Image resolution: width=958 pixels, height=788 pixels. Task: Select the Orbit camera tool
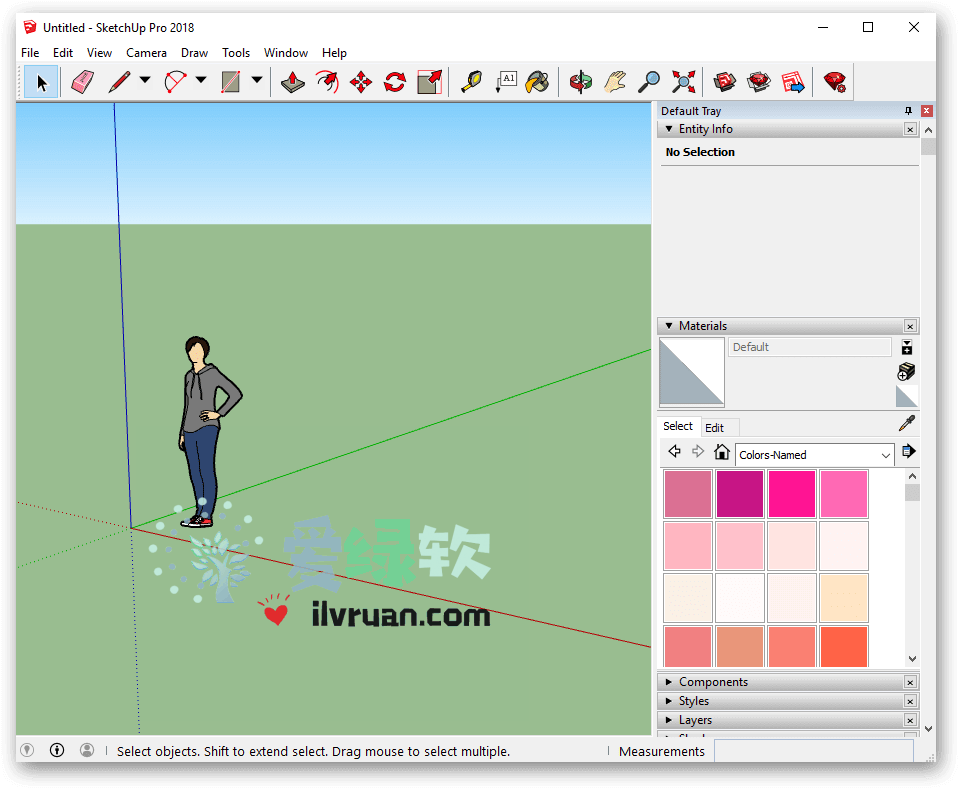tap(580, 82)
